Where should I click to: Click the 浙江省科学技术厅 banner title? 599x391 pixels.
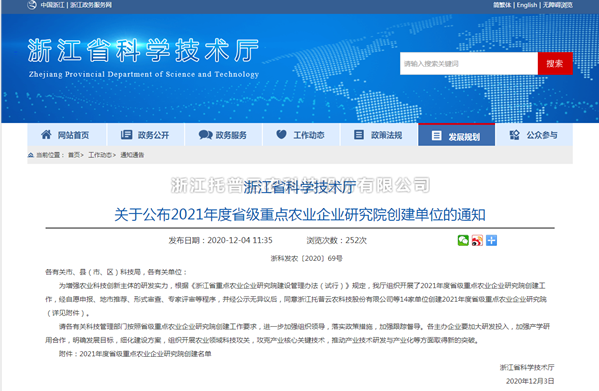tap(143, 50)
